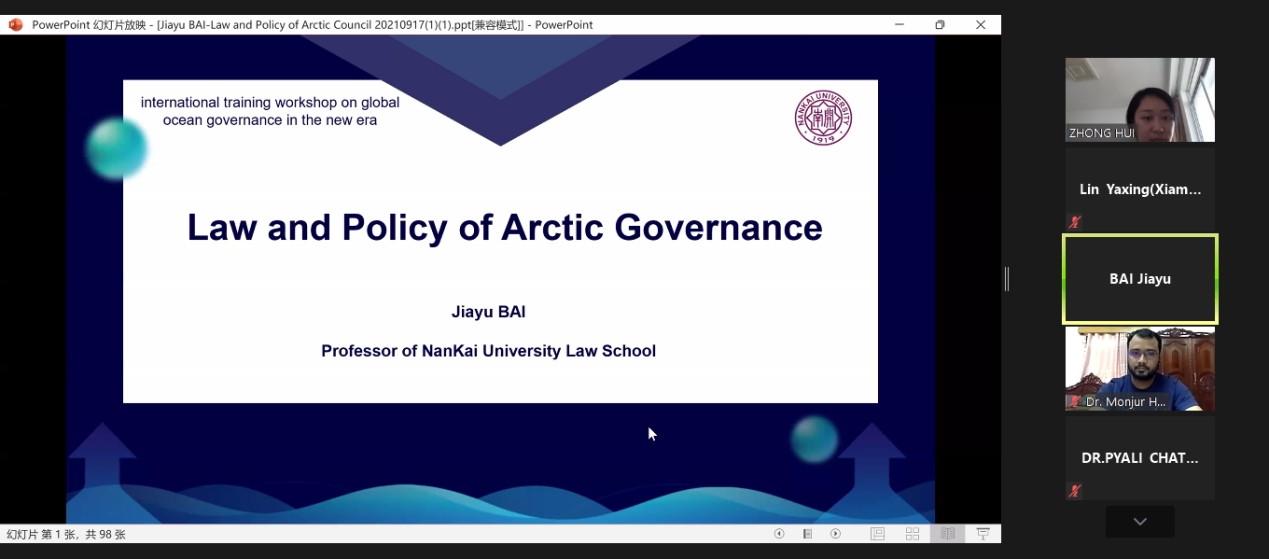Image resolution: width=1269 pixels, height=559 pixels.
Task: Click the slide title Law and Policy text
Action: pyautogui.click(x=504, y=228)
